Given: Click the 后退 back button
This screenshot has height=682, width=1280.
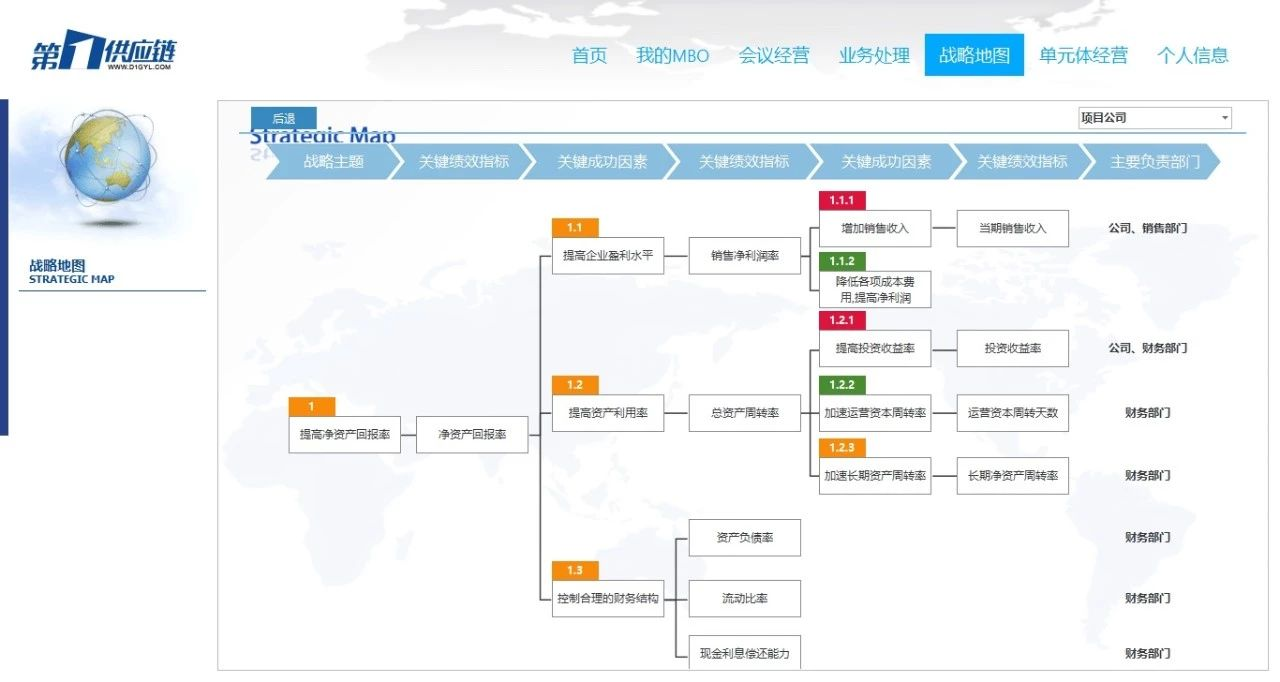Looking at the screenshot, I should 283,118.
